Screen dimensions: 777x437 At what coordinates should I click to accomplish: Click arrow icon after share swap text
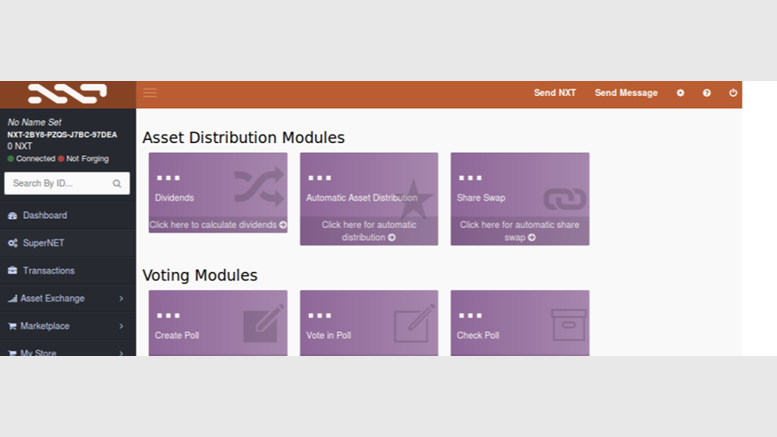tap(532, 237)
